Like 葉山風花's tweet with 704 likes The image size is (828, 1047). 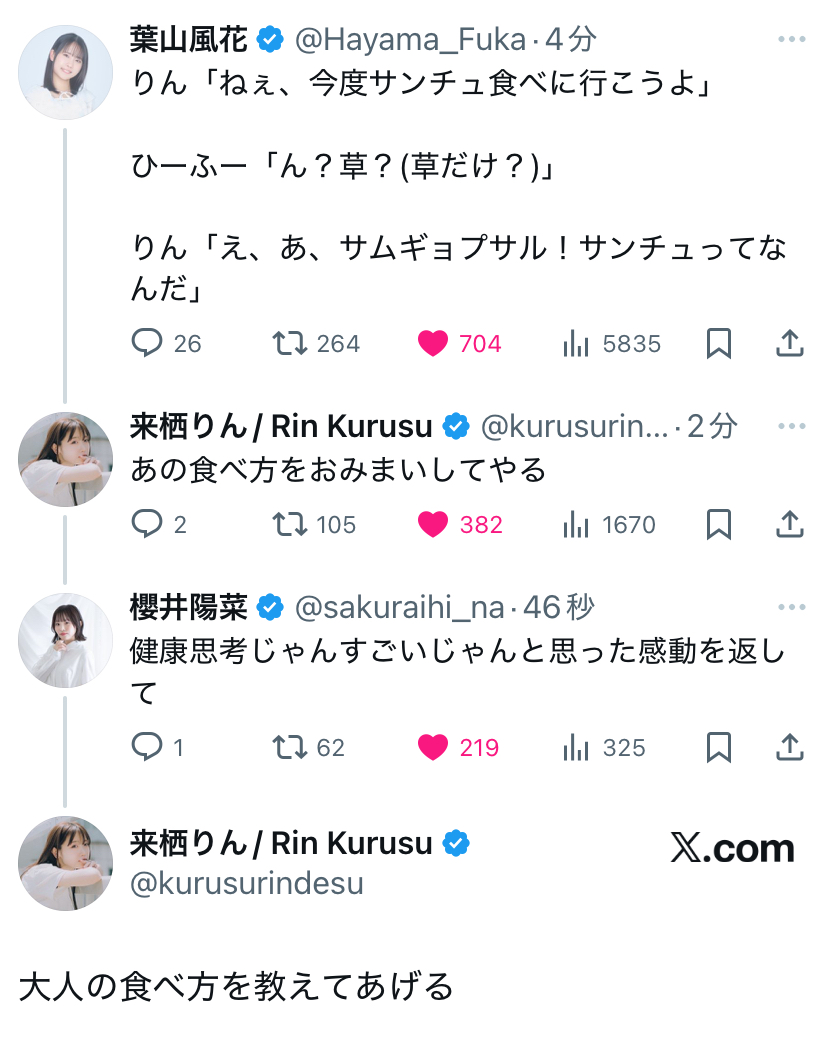pos(433,344)
